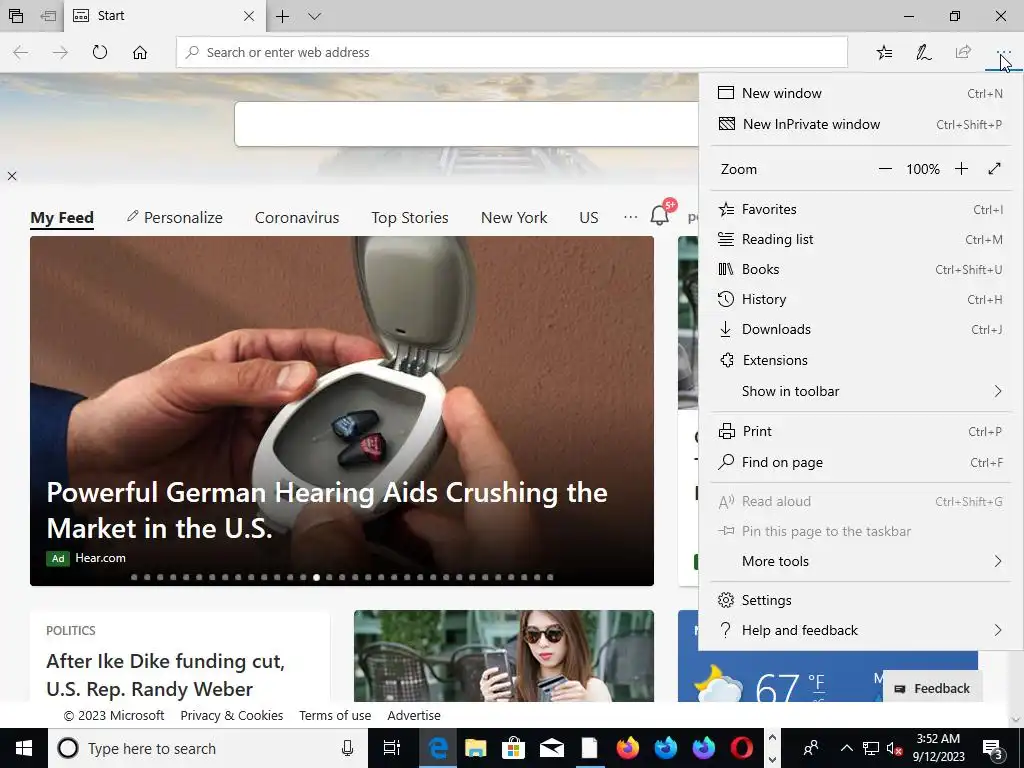Open the Advertise footer link

(414, 716)
